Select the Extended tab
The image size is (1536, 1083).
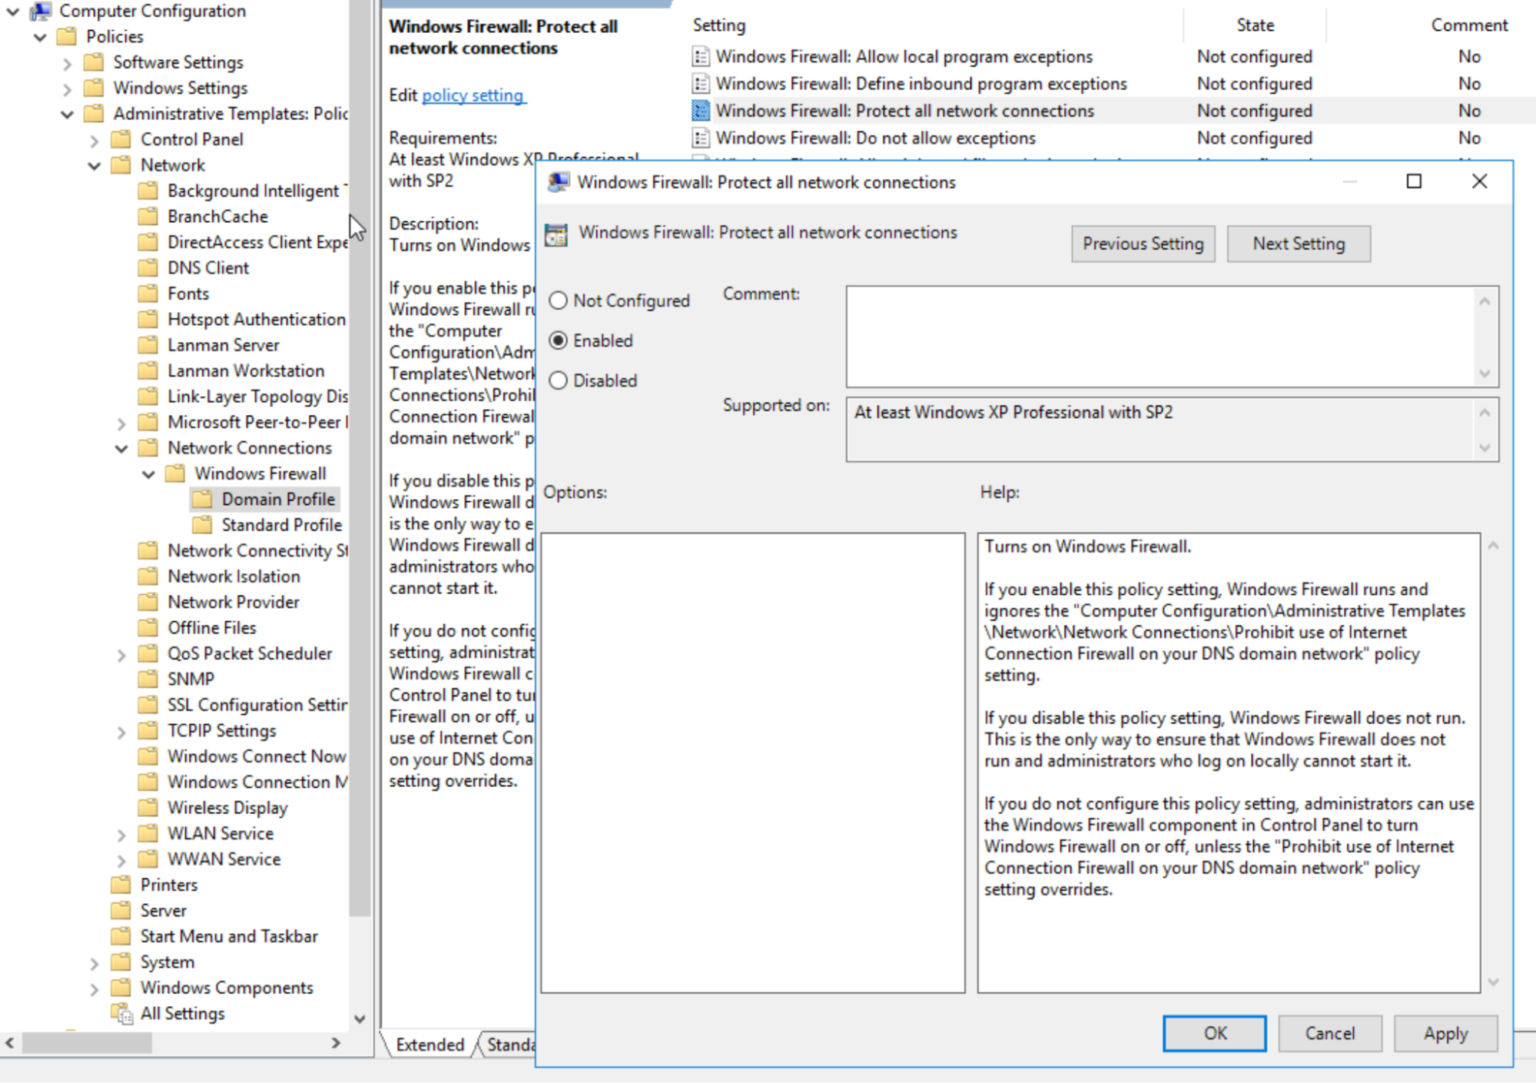(x=429, y=1045)
